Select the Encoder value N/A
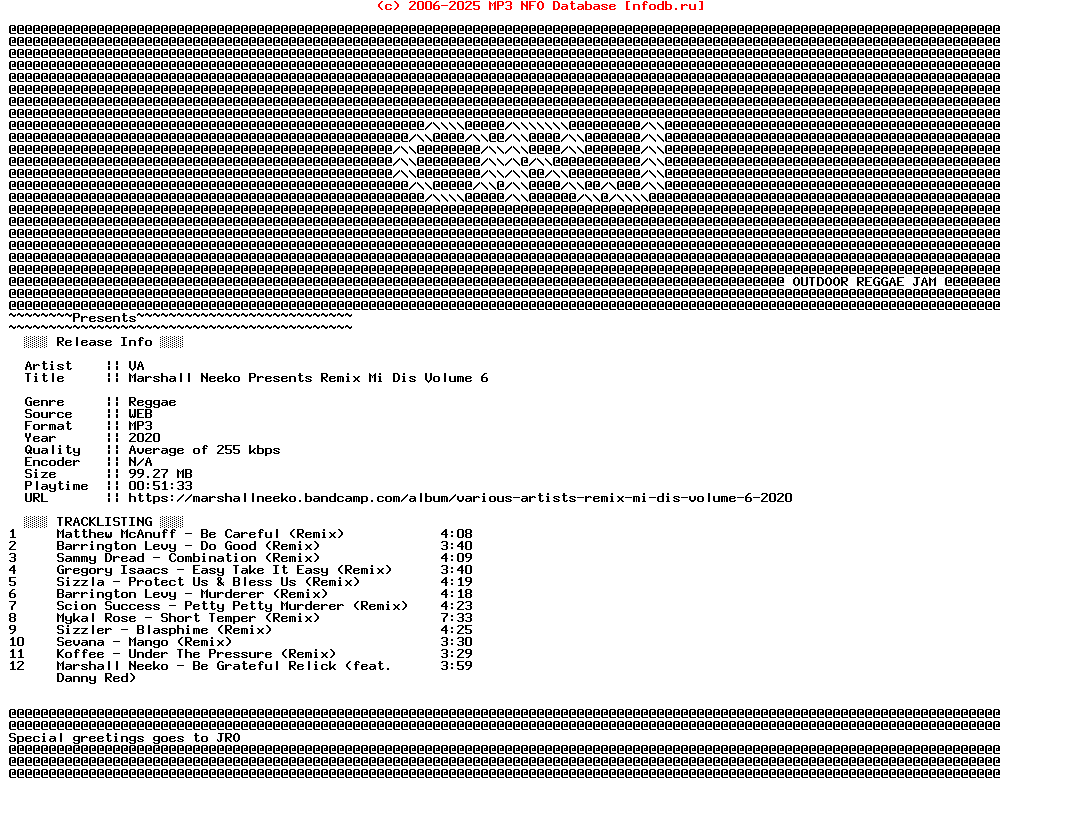1080x840 pixels. point(141,462)
